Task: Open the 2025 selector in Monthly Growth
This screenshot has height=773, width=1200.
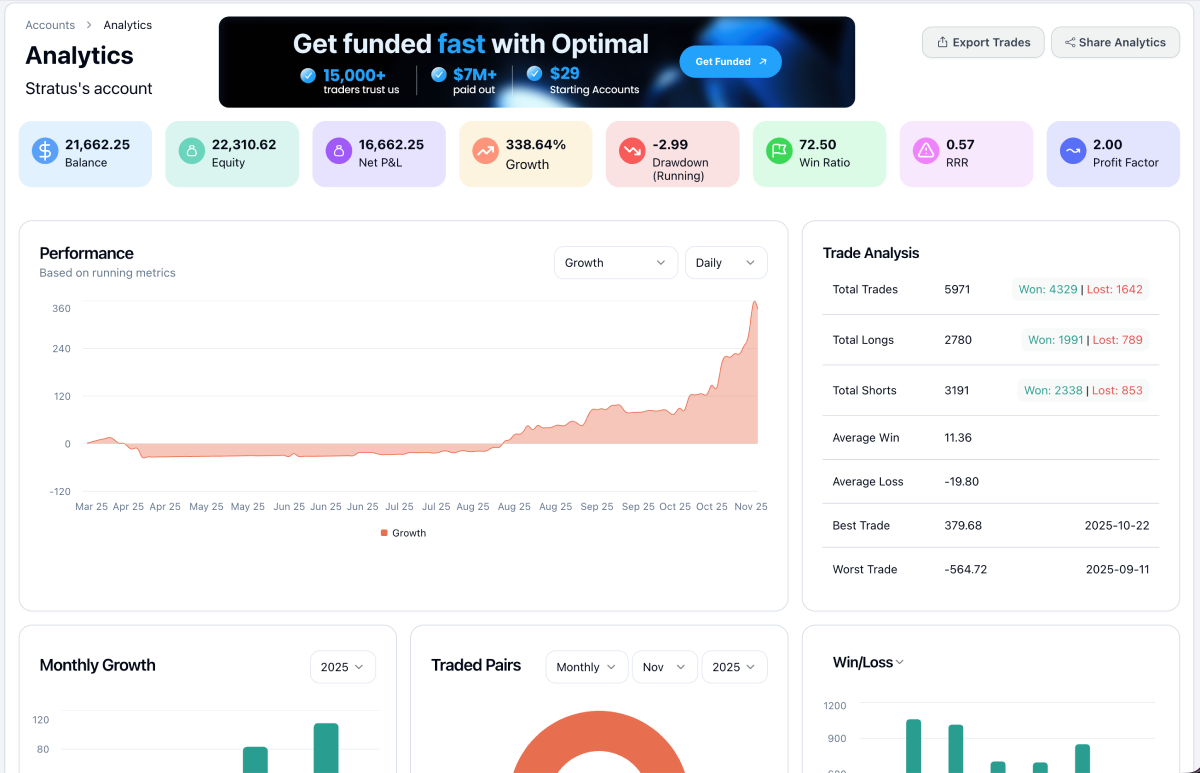Action: (x=342, y=667)
